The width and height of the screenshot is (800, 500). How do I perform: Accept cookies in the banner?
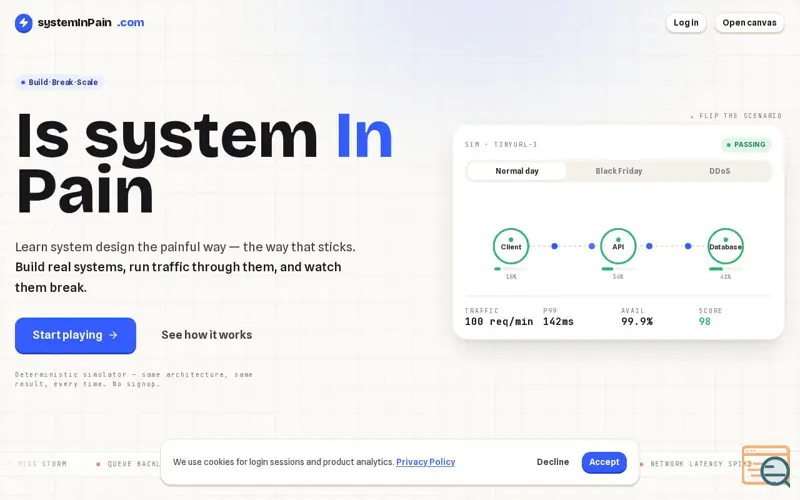point(604,462)
